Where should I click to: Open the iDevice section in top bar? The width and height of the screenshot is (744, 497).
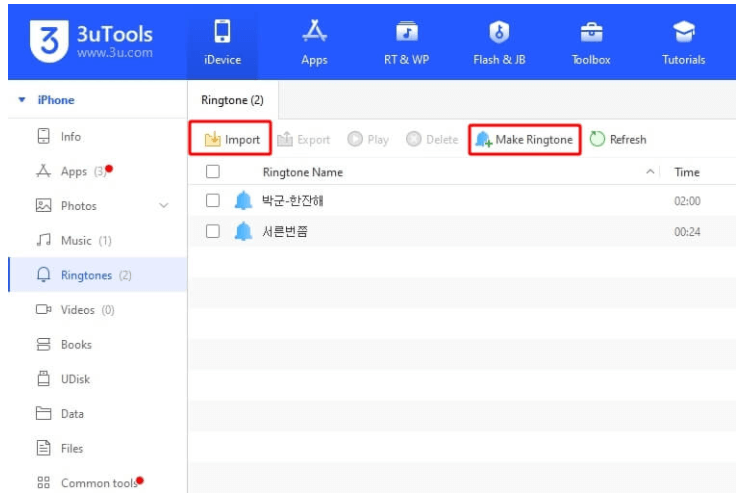pyautogui.click(x=222, y=42)
